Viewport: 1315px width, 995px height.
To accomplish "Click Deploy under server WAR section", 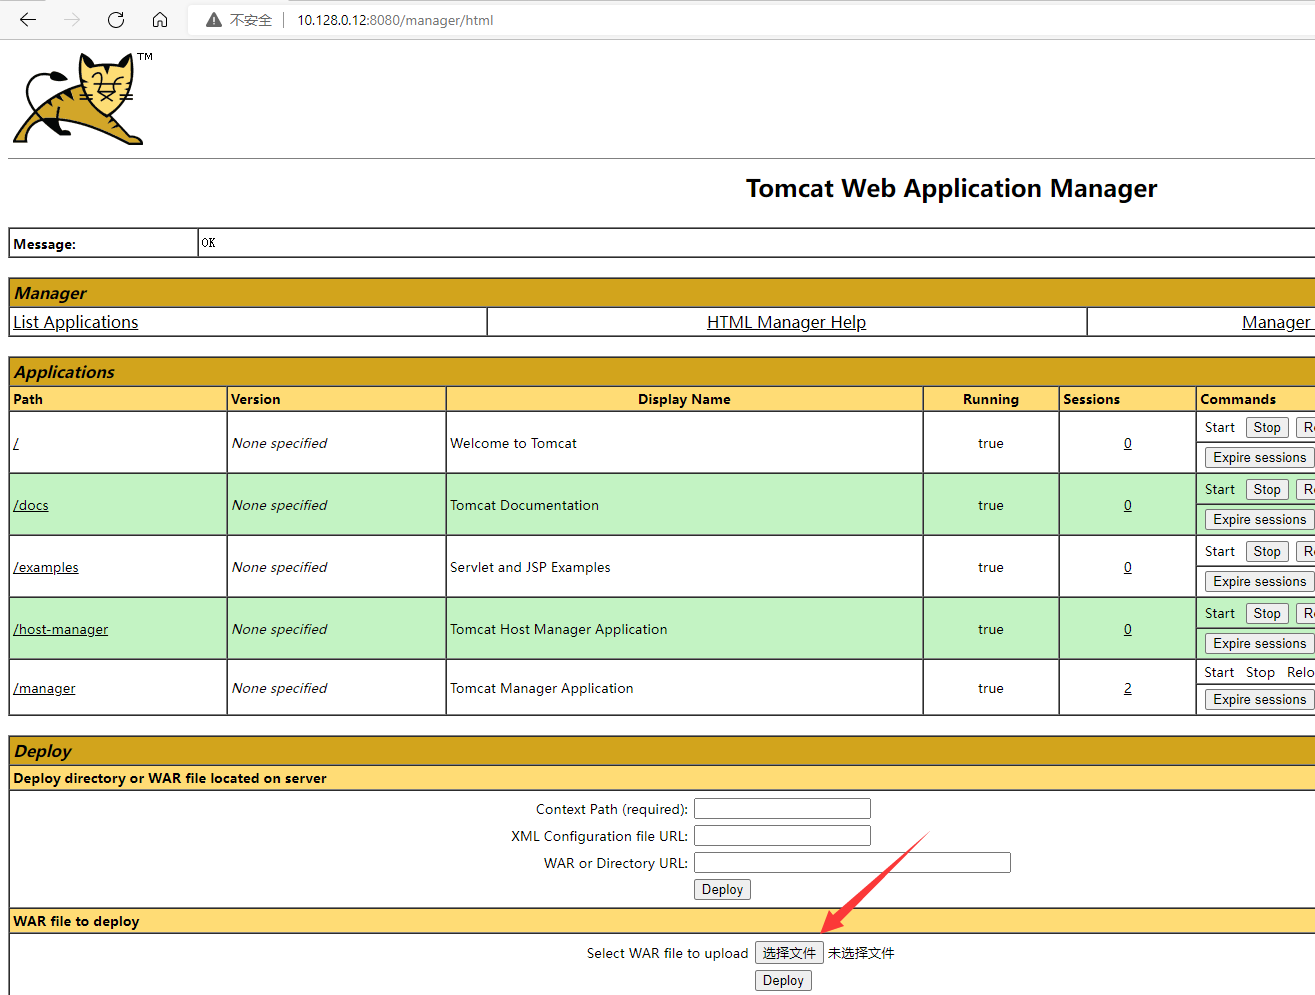I will click(722, 889).
